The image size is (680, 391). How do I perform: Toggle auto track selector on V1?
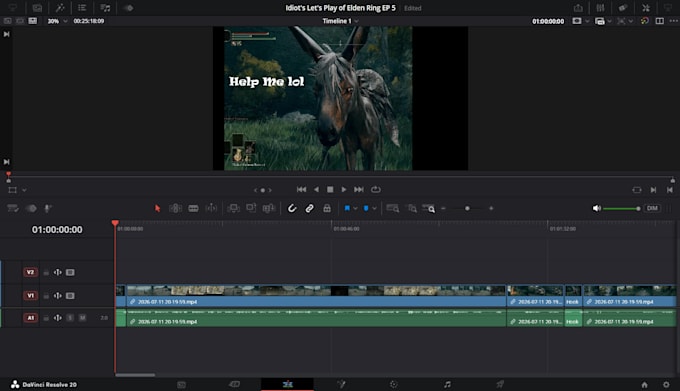(57, 296)
